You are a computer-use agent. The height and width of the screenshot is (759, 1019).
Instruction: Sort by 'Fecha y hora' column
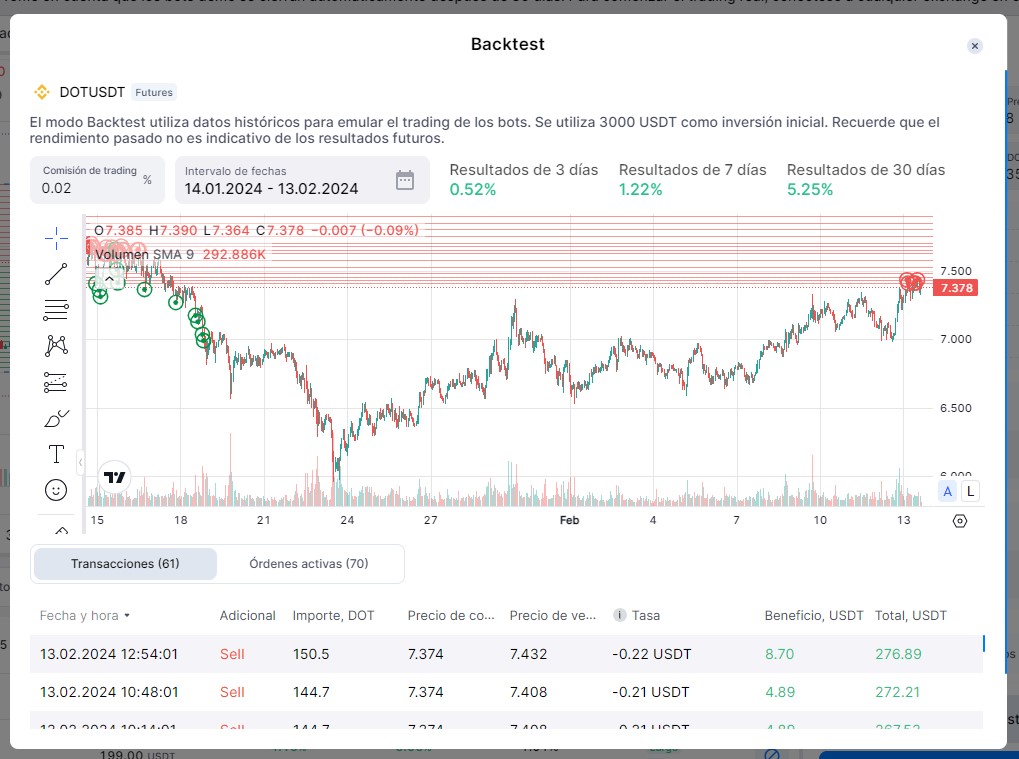tap(85, 616)
